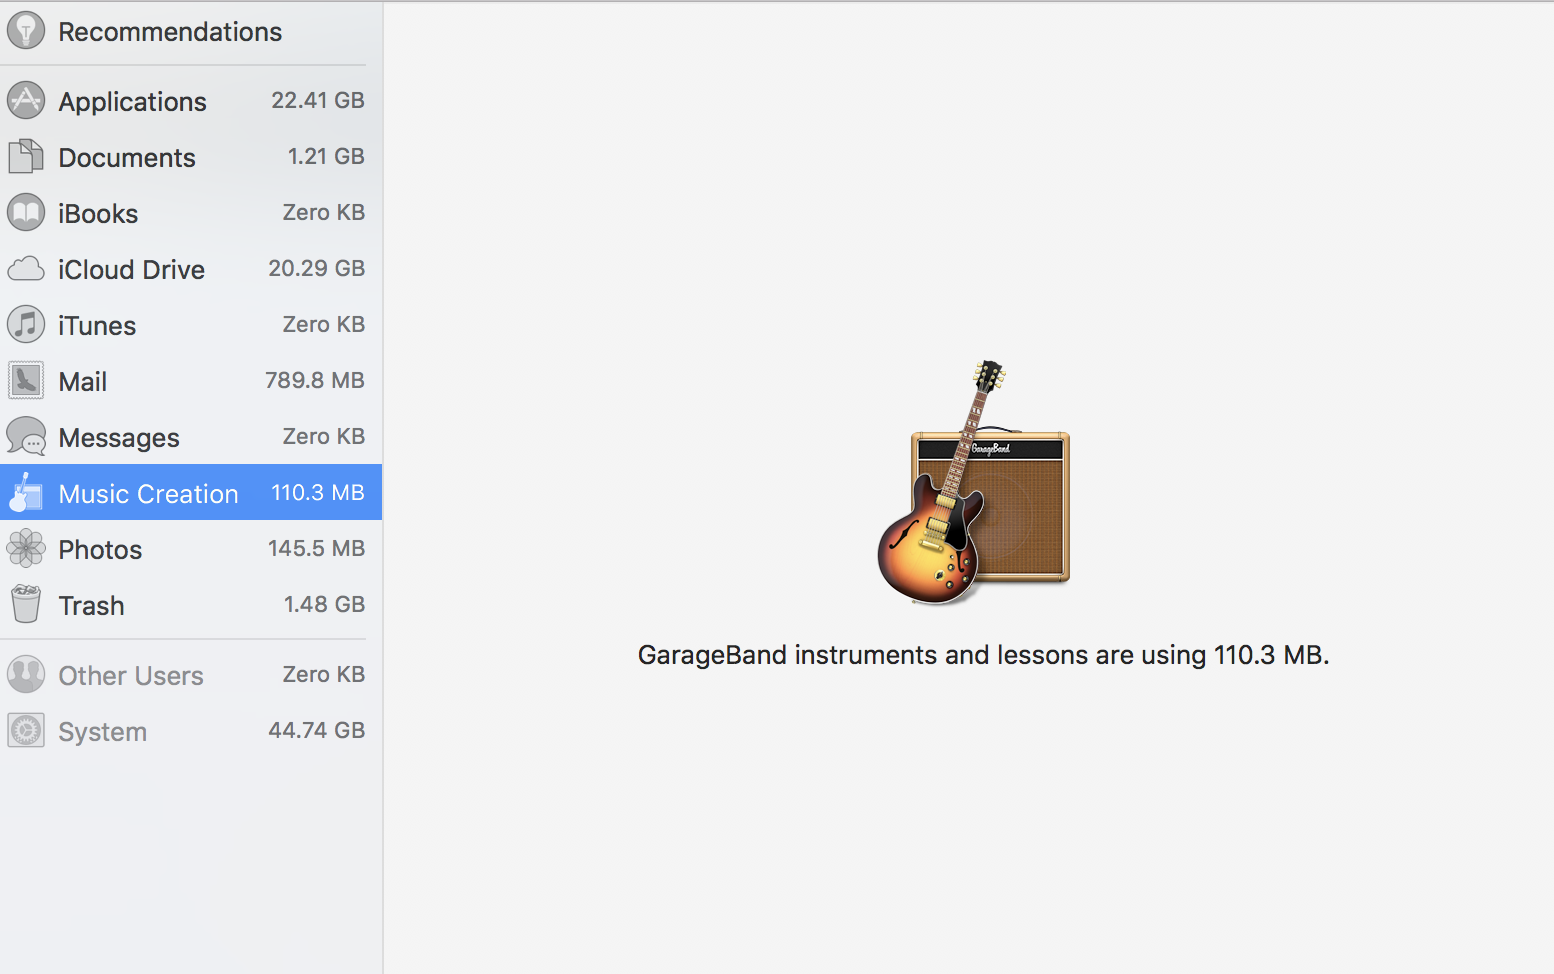This screenshot has width=1554, height=974.
Task: Click the Mail stamp icon
Action: point(26,380)
